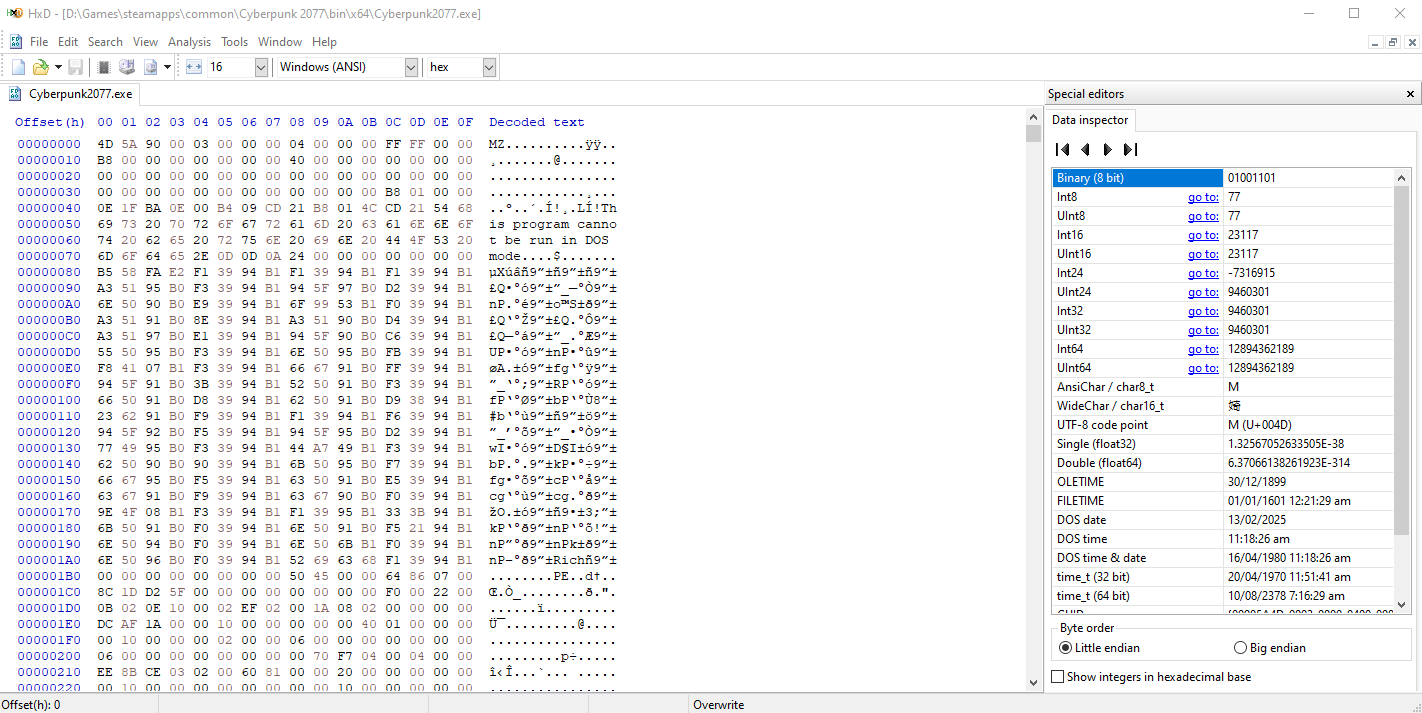The height and width of the screenshot is (713, 1422).
Task: Open the Window menu
Action: click(280, 42)
